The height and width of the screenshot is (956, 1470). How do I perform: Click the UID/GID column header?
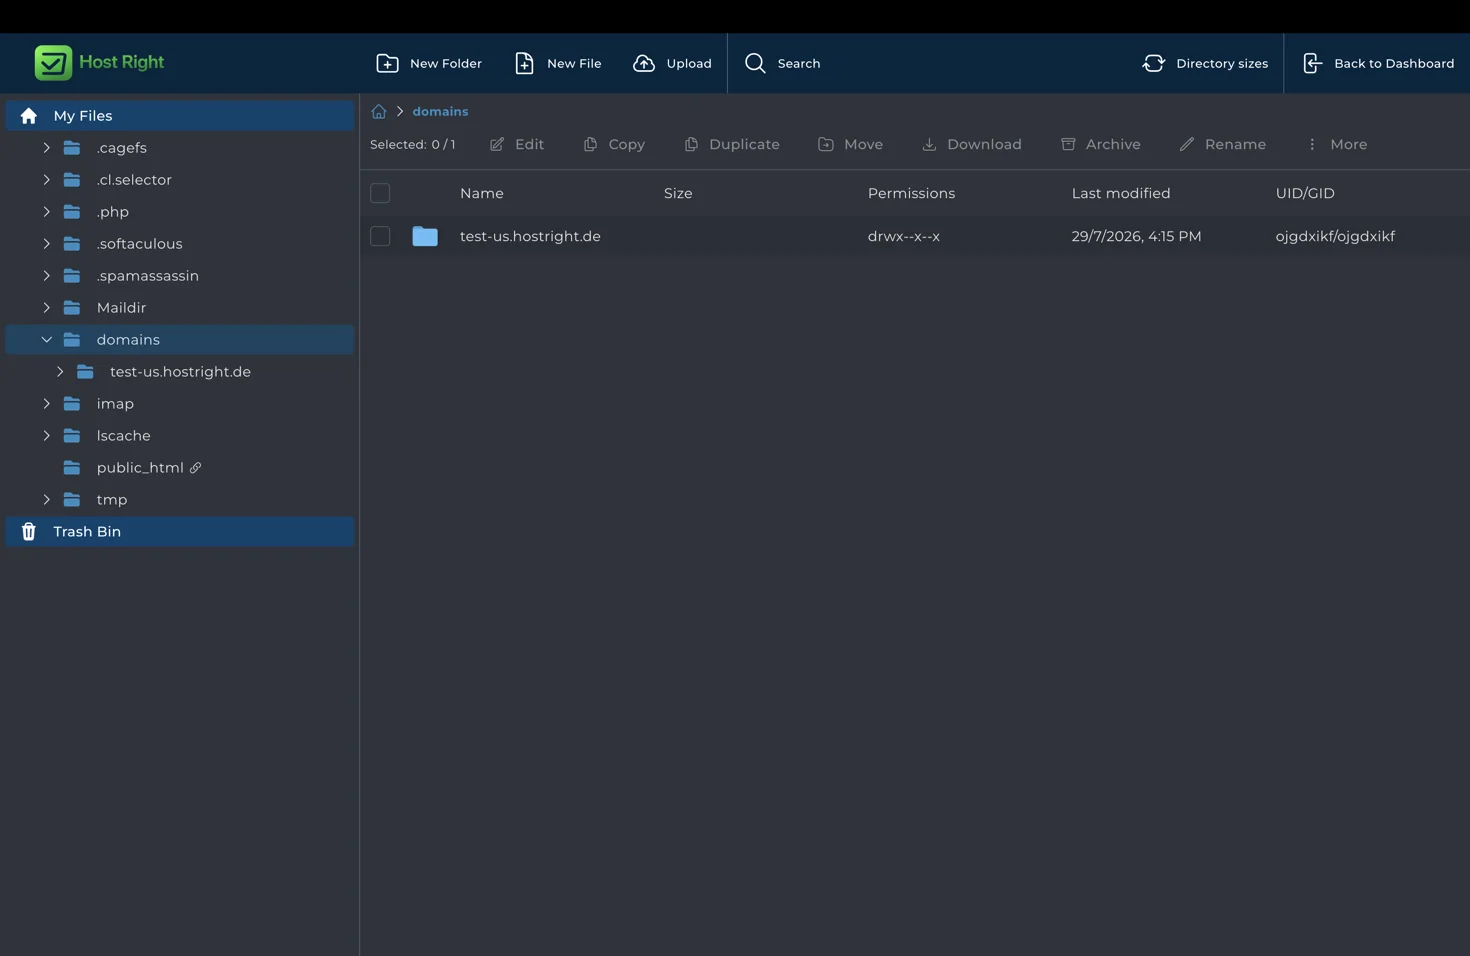point(1305,193)
